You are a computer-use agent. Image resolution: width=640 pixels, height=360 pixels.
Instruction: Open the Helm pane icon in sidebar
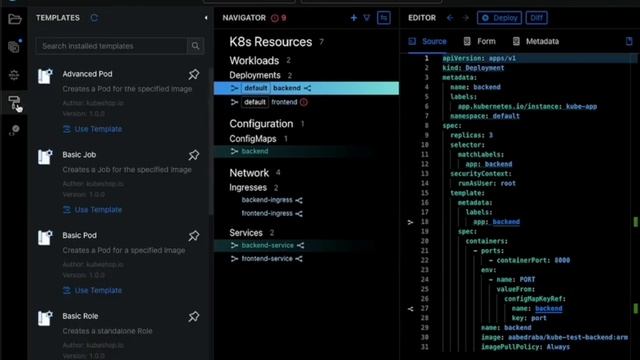click(14, 75)
